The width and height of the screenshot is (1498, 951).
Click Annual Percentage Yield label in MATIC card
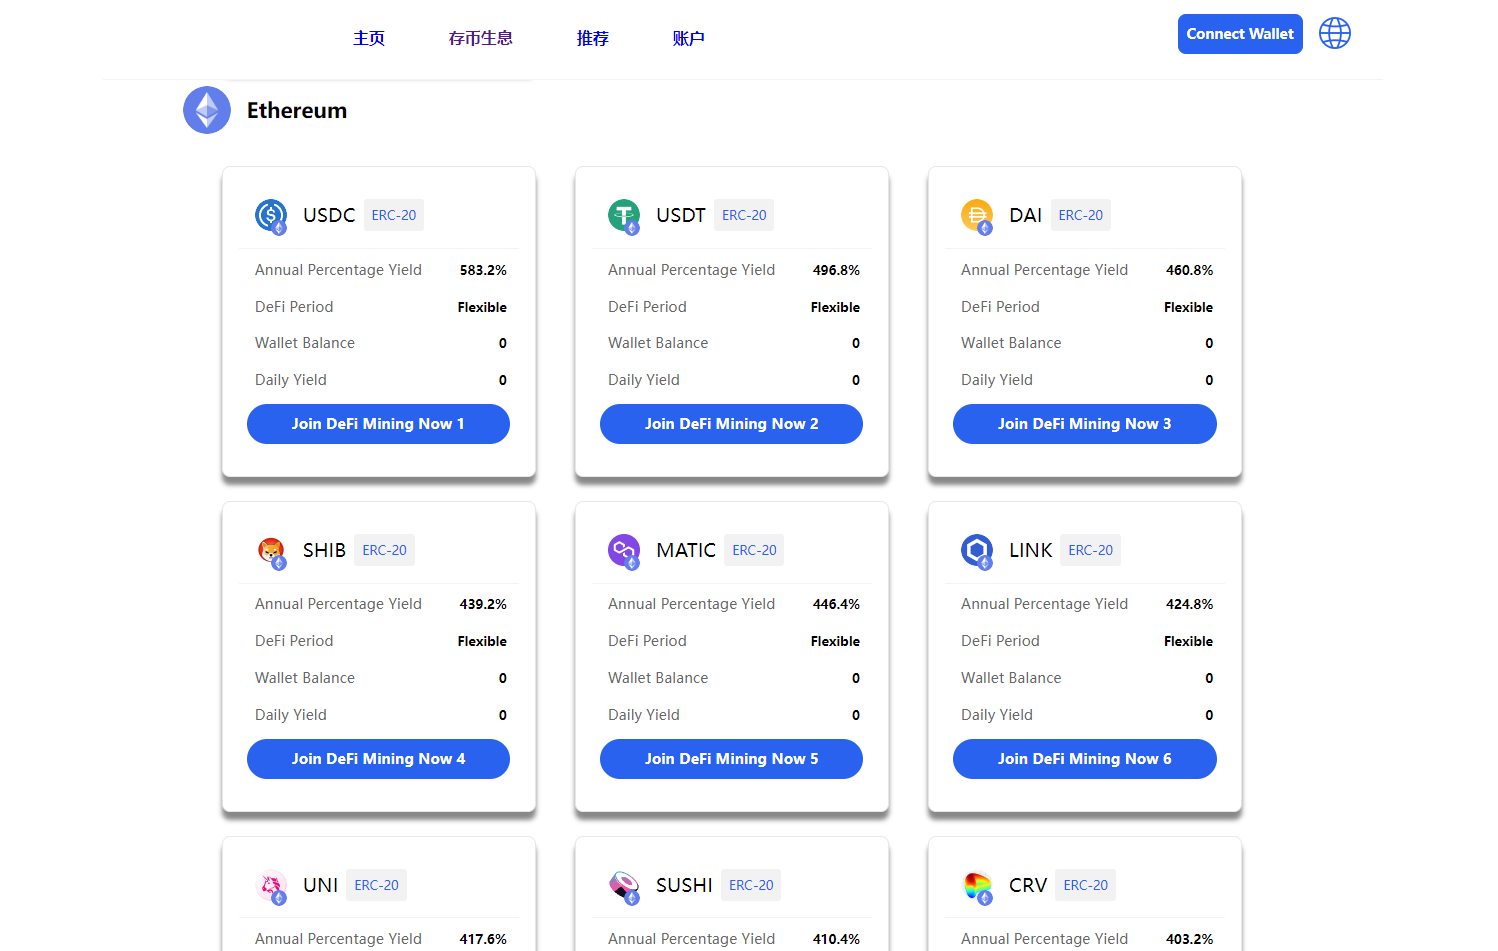[x=691, y=604]
